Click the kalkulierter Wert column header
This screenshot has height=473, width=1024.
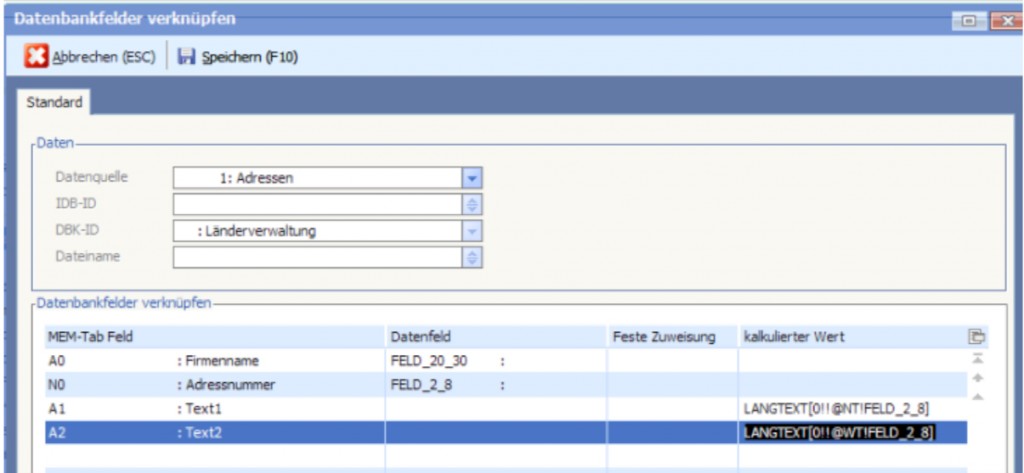pyautogui.click(x=794, y=337)
